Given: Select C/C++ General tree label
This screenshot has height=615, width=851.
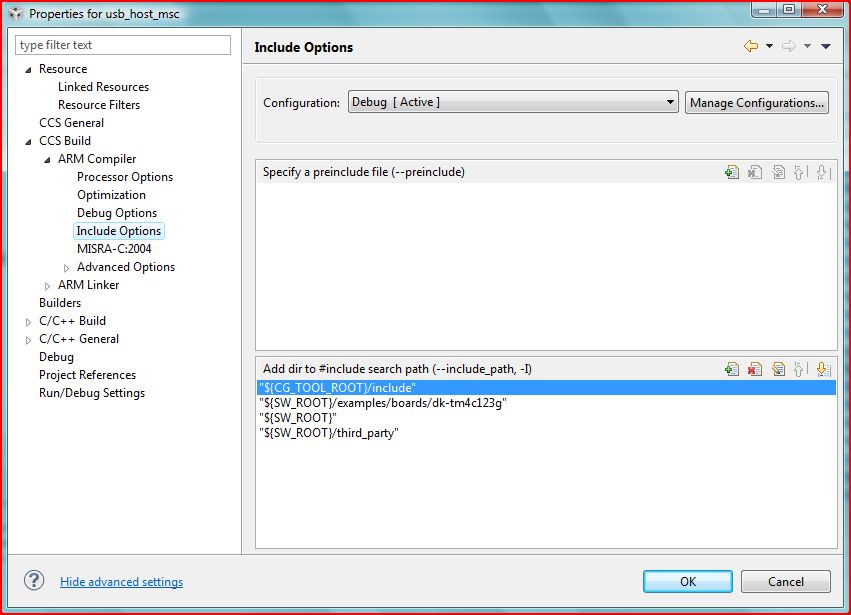Looking at the screenshot, I should (79, 339).
